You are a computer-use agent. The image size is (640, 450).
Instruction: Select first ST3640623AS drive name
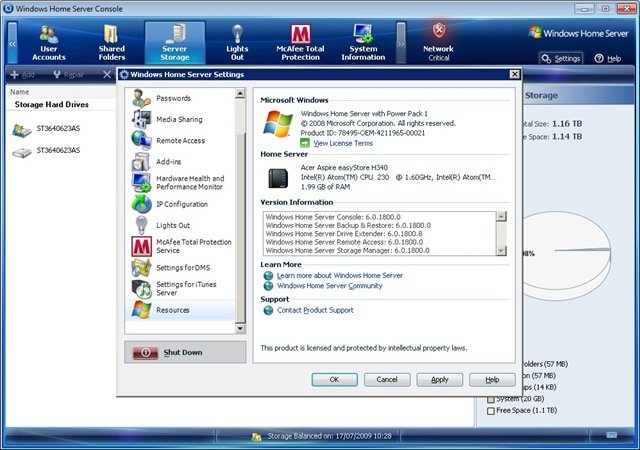[58, 129]
